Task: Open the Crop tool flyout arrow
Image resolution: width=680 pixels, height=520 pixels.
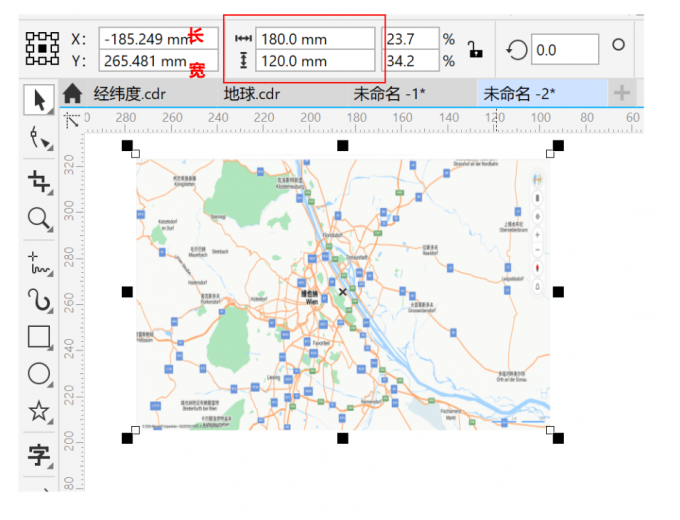Action: coord(50,192)
